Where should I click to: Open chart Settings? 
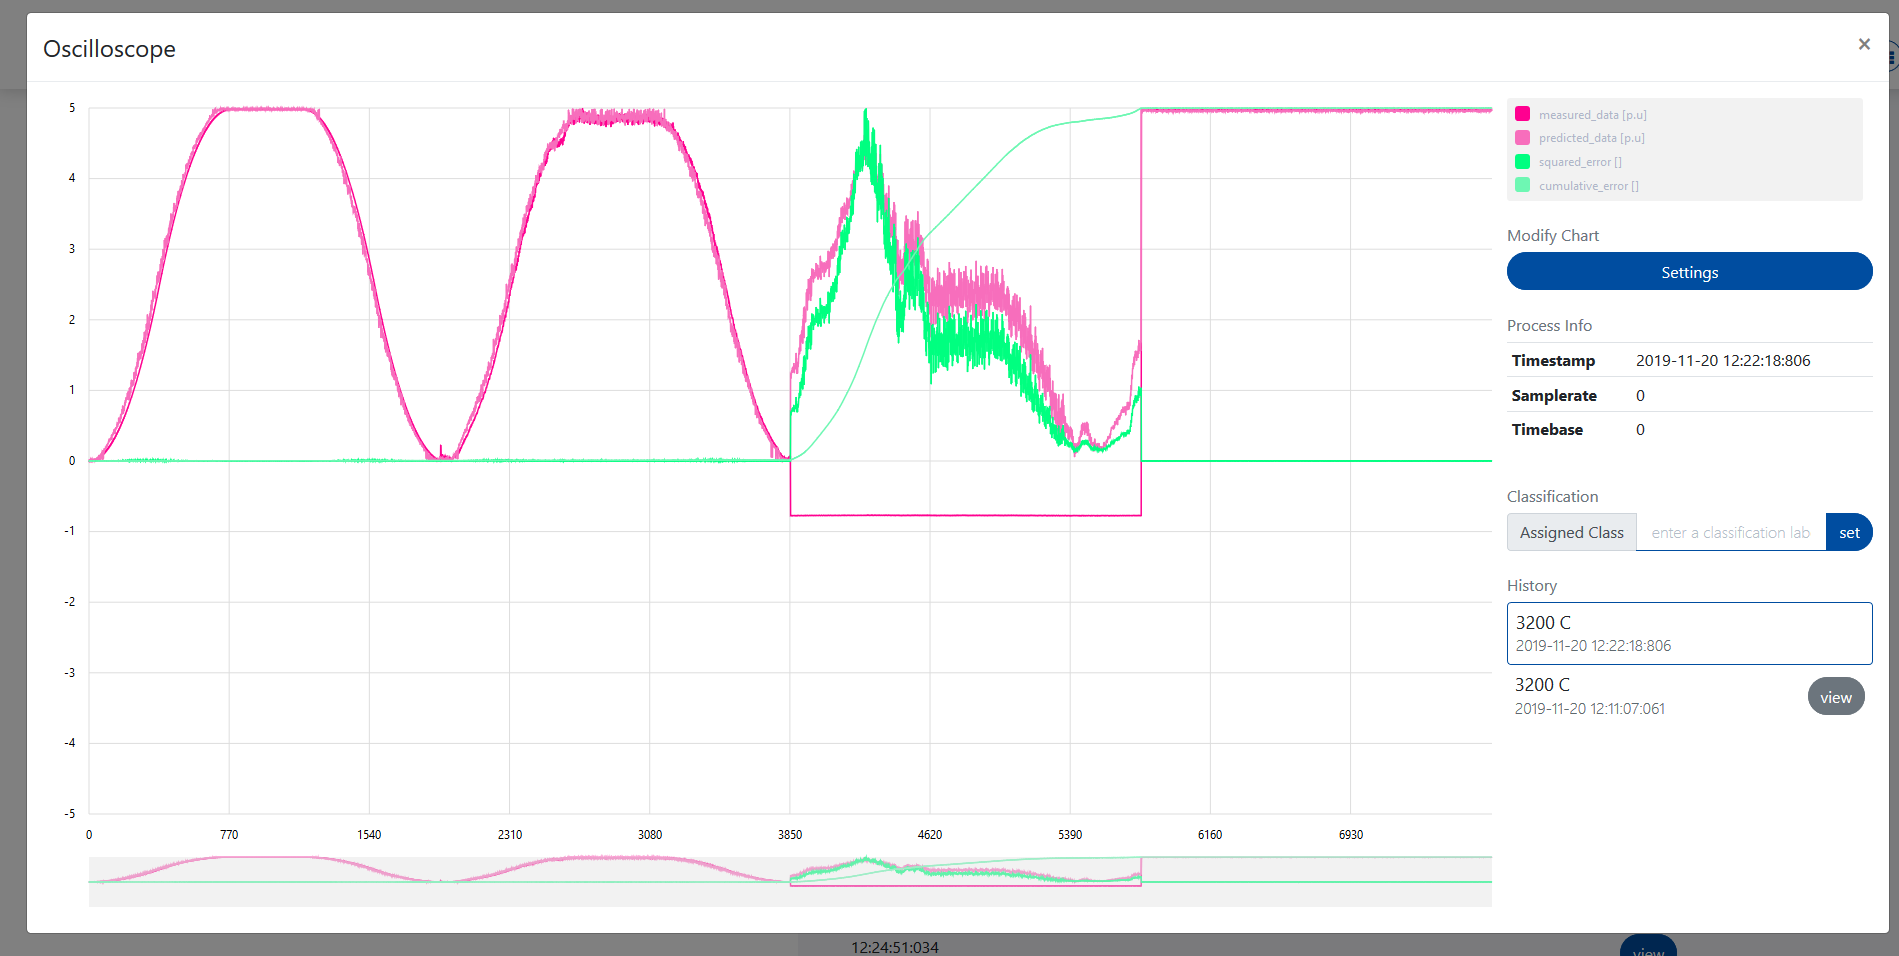pos(1689,272)
